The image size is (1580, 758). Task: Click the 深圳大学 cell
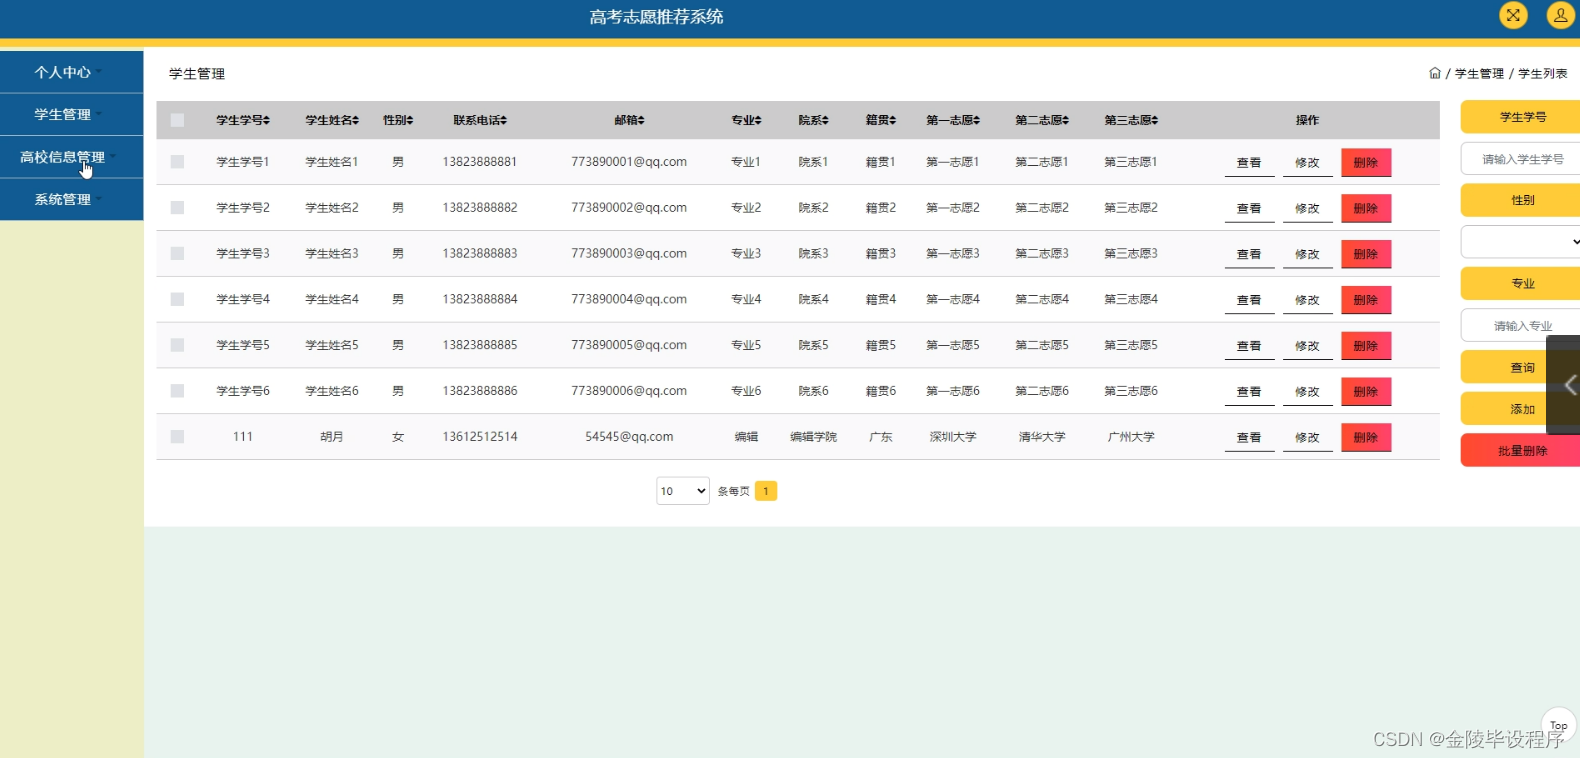[x=953, y=437]
